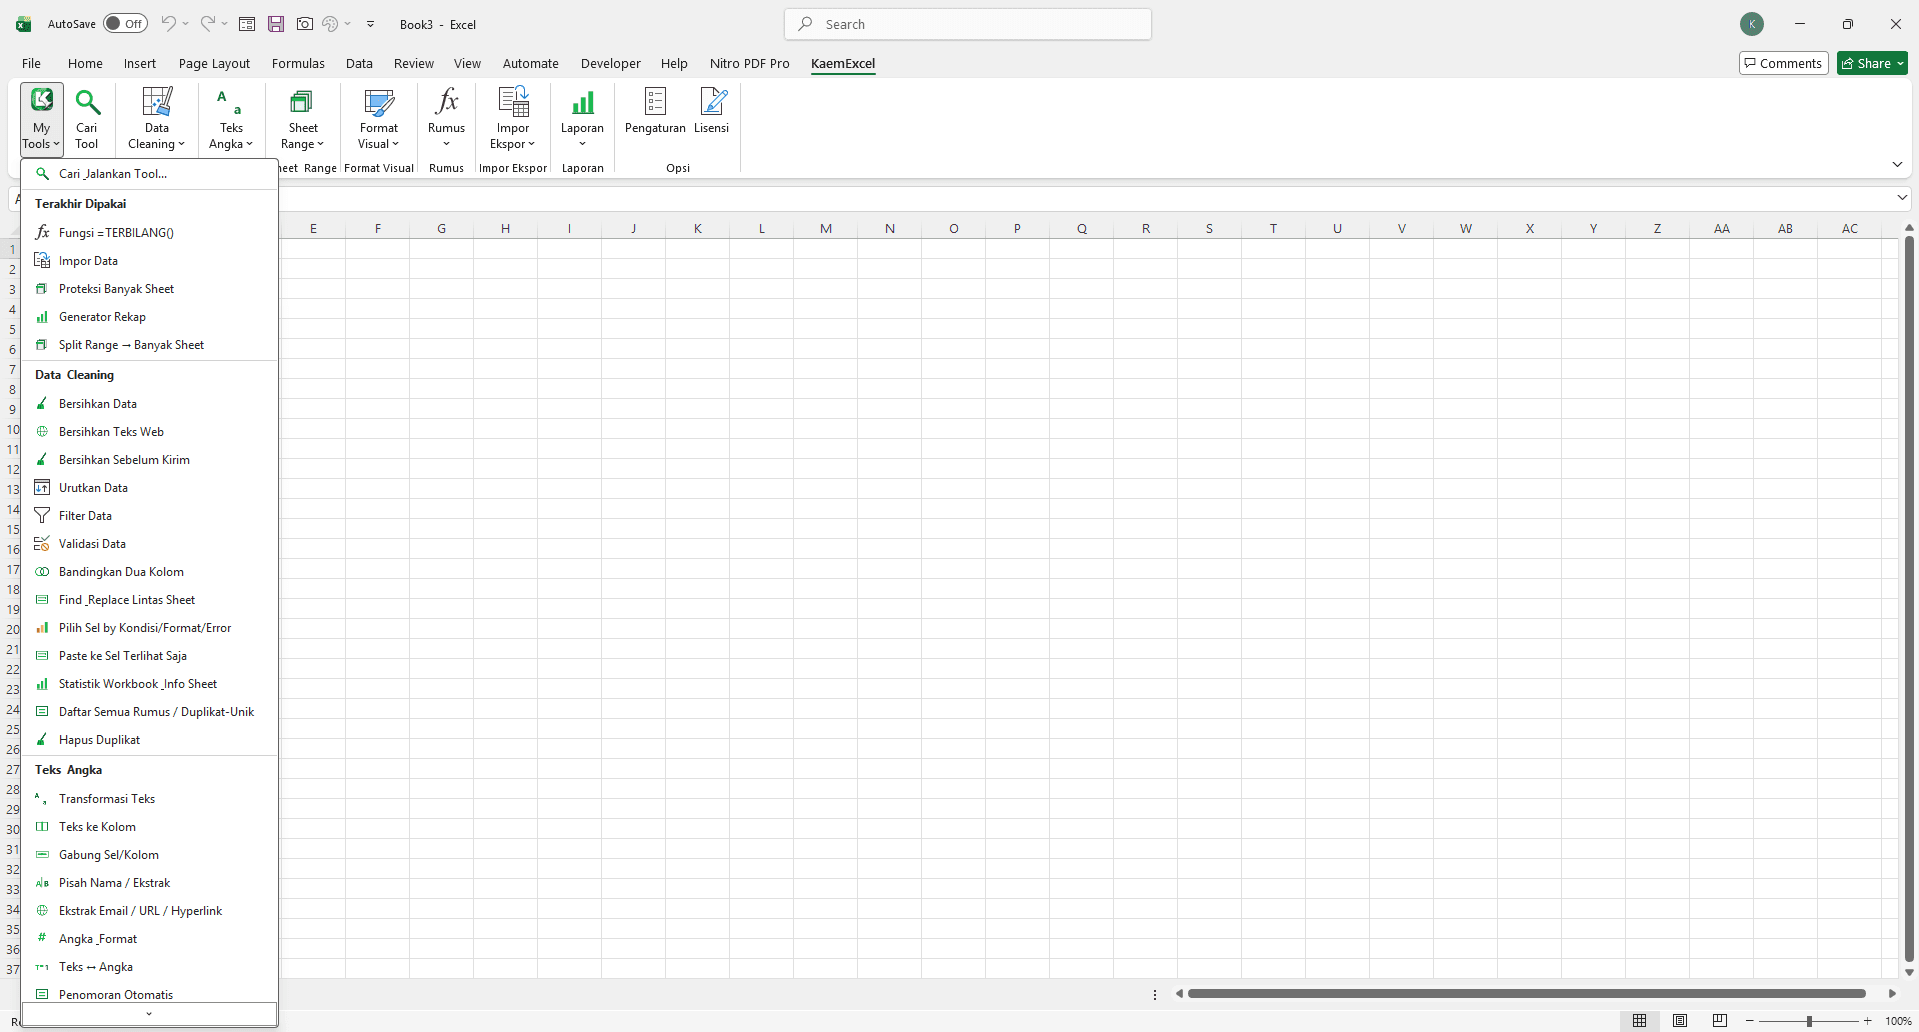
Task: Click the Undo arrow icon
Action: [x=168, y=24]
